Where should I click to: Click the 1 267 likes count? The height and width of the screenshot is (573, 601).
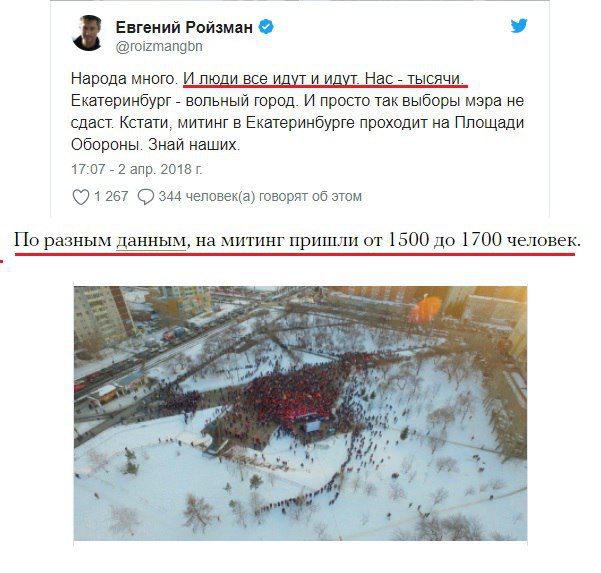tap(111, 196)
